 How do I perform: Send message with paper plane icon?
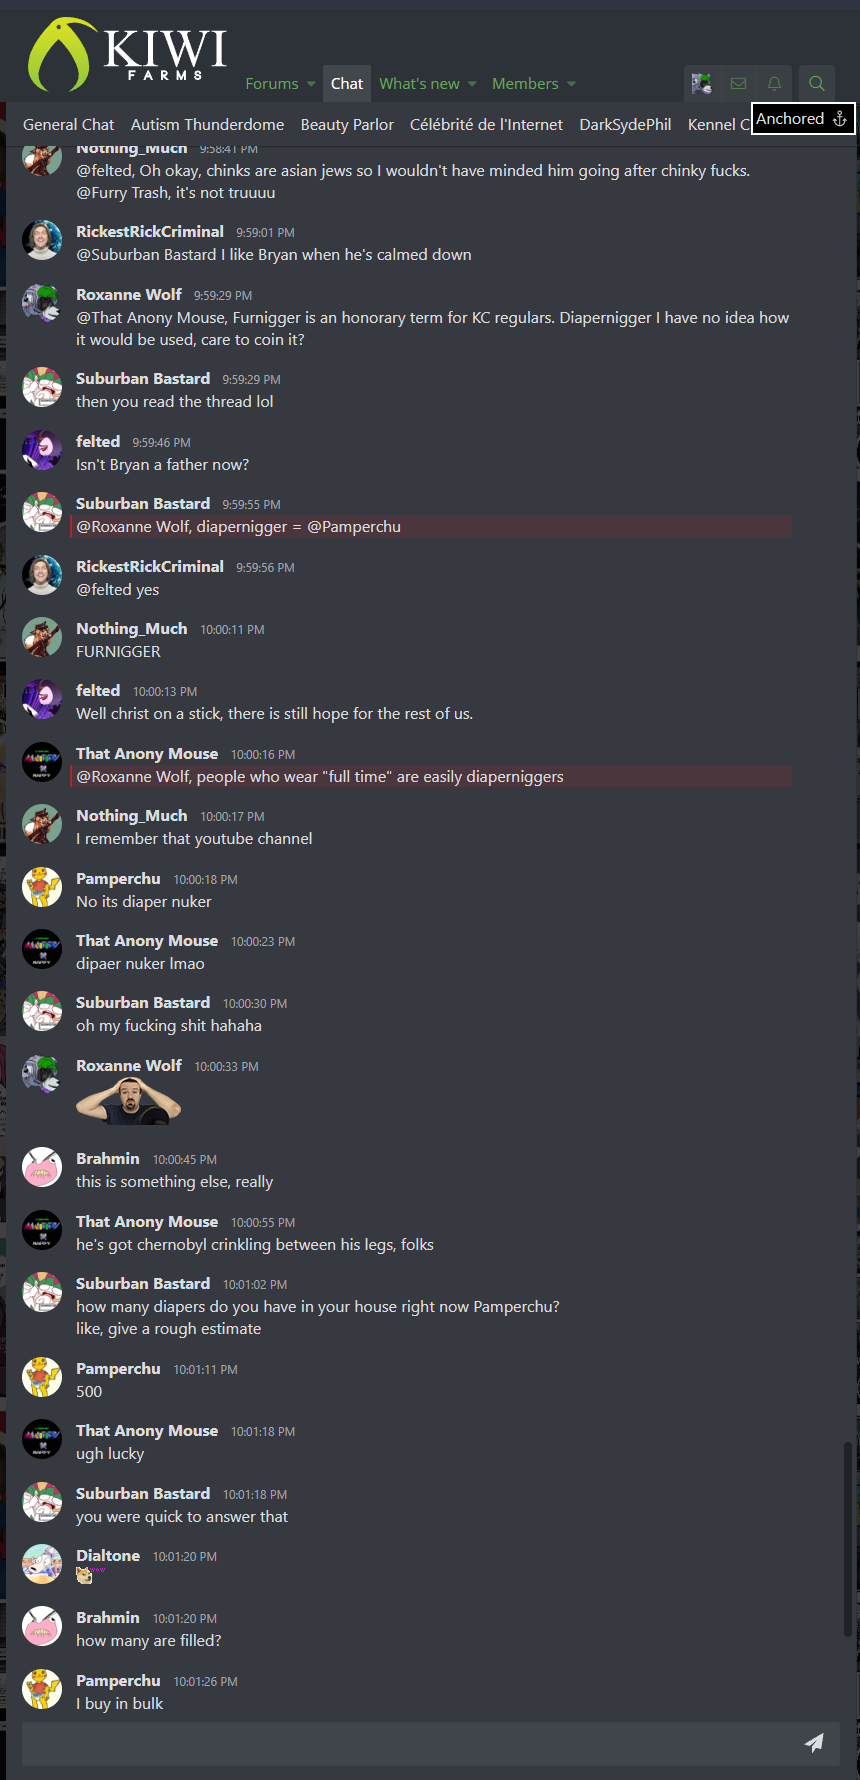[814, 1743]
